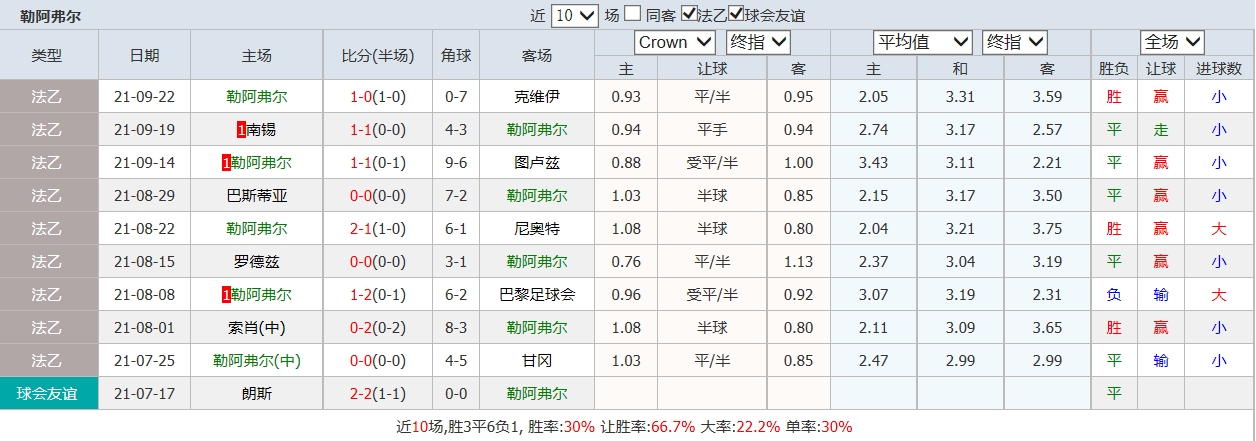The width and height of the screenshot is (1256, 441).
Task: Click handicap cell 平手
Action: (712, 129)
